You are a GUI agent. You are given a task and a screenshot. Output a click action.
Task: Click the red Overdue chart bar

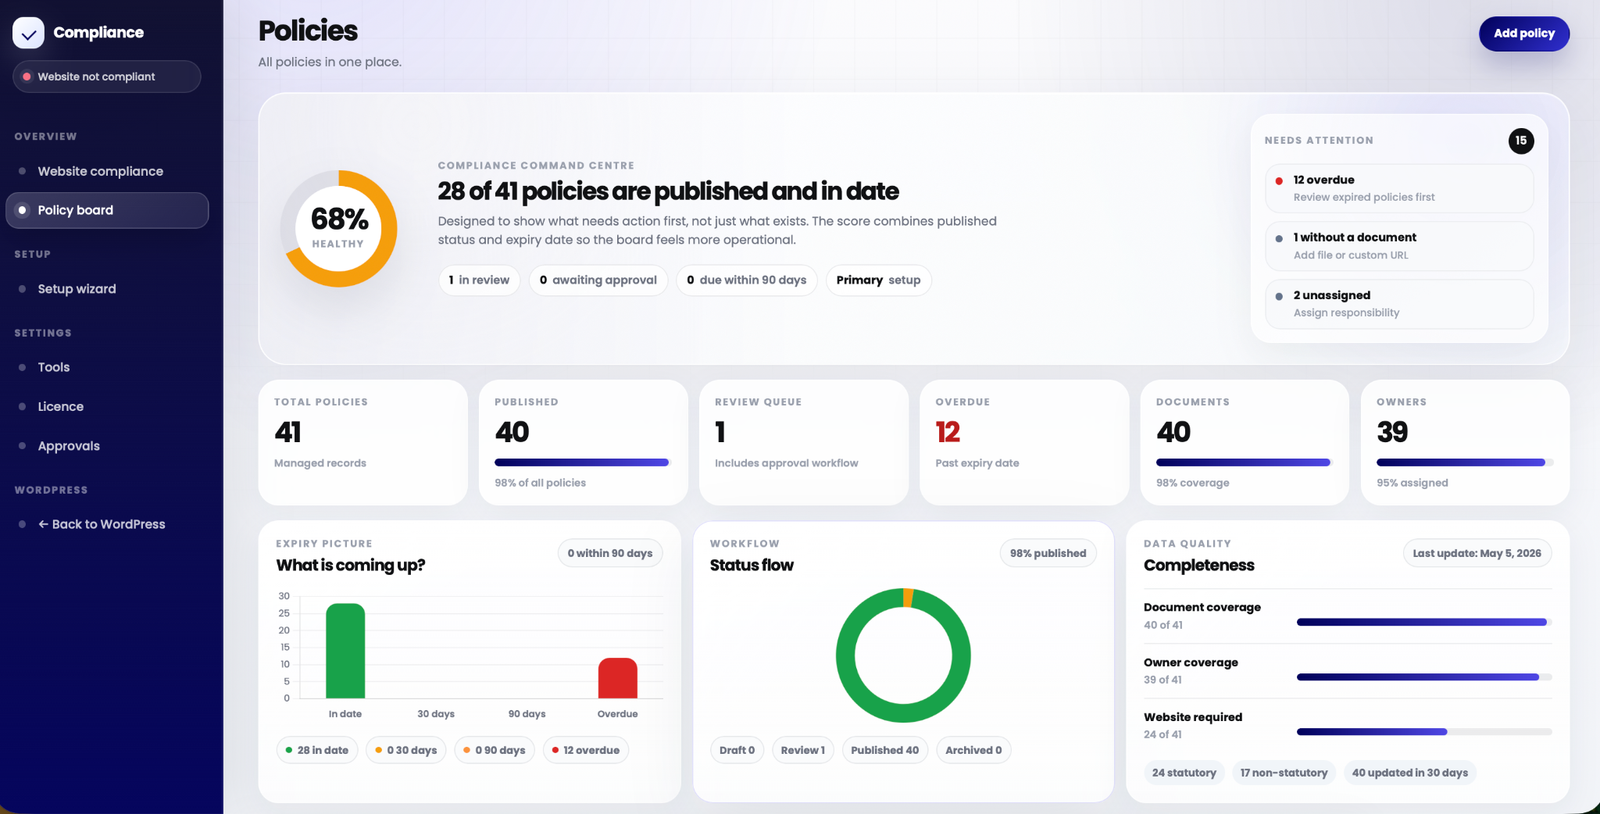pyautogui.click(x=618, y=678)
